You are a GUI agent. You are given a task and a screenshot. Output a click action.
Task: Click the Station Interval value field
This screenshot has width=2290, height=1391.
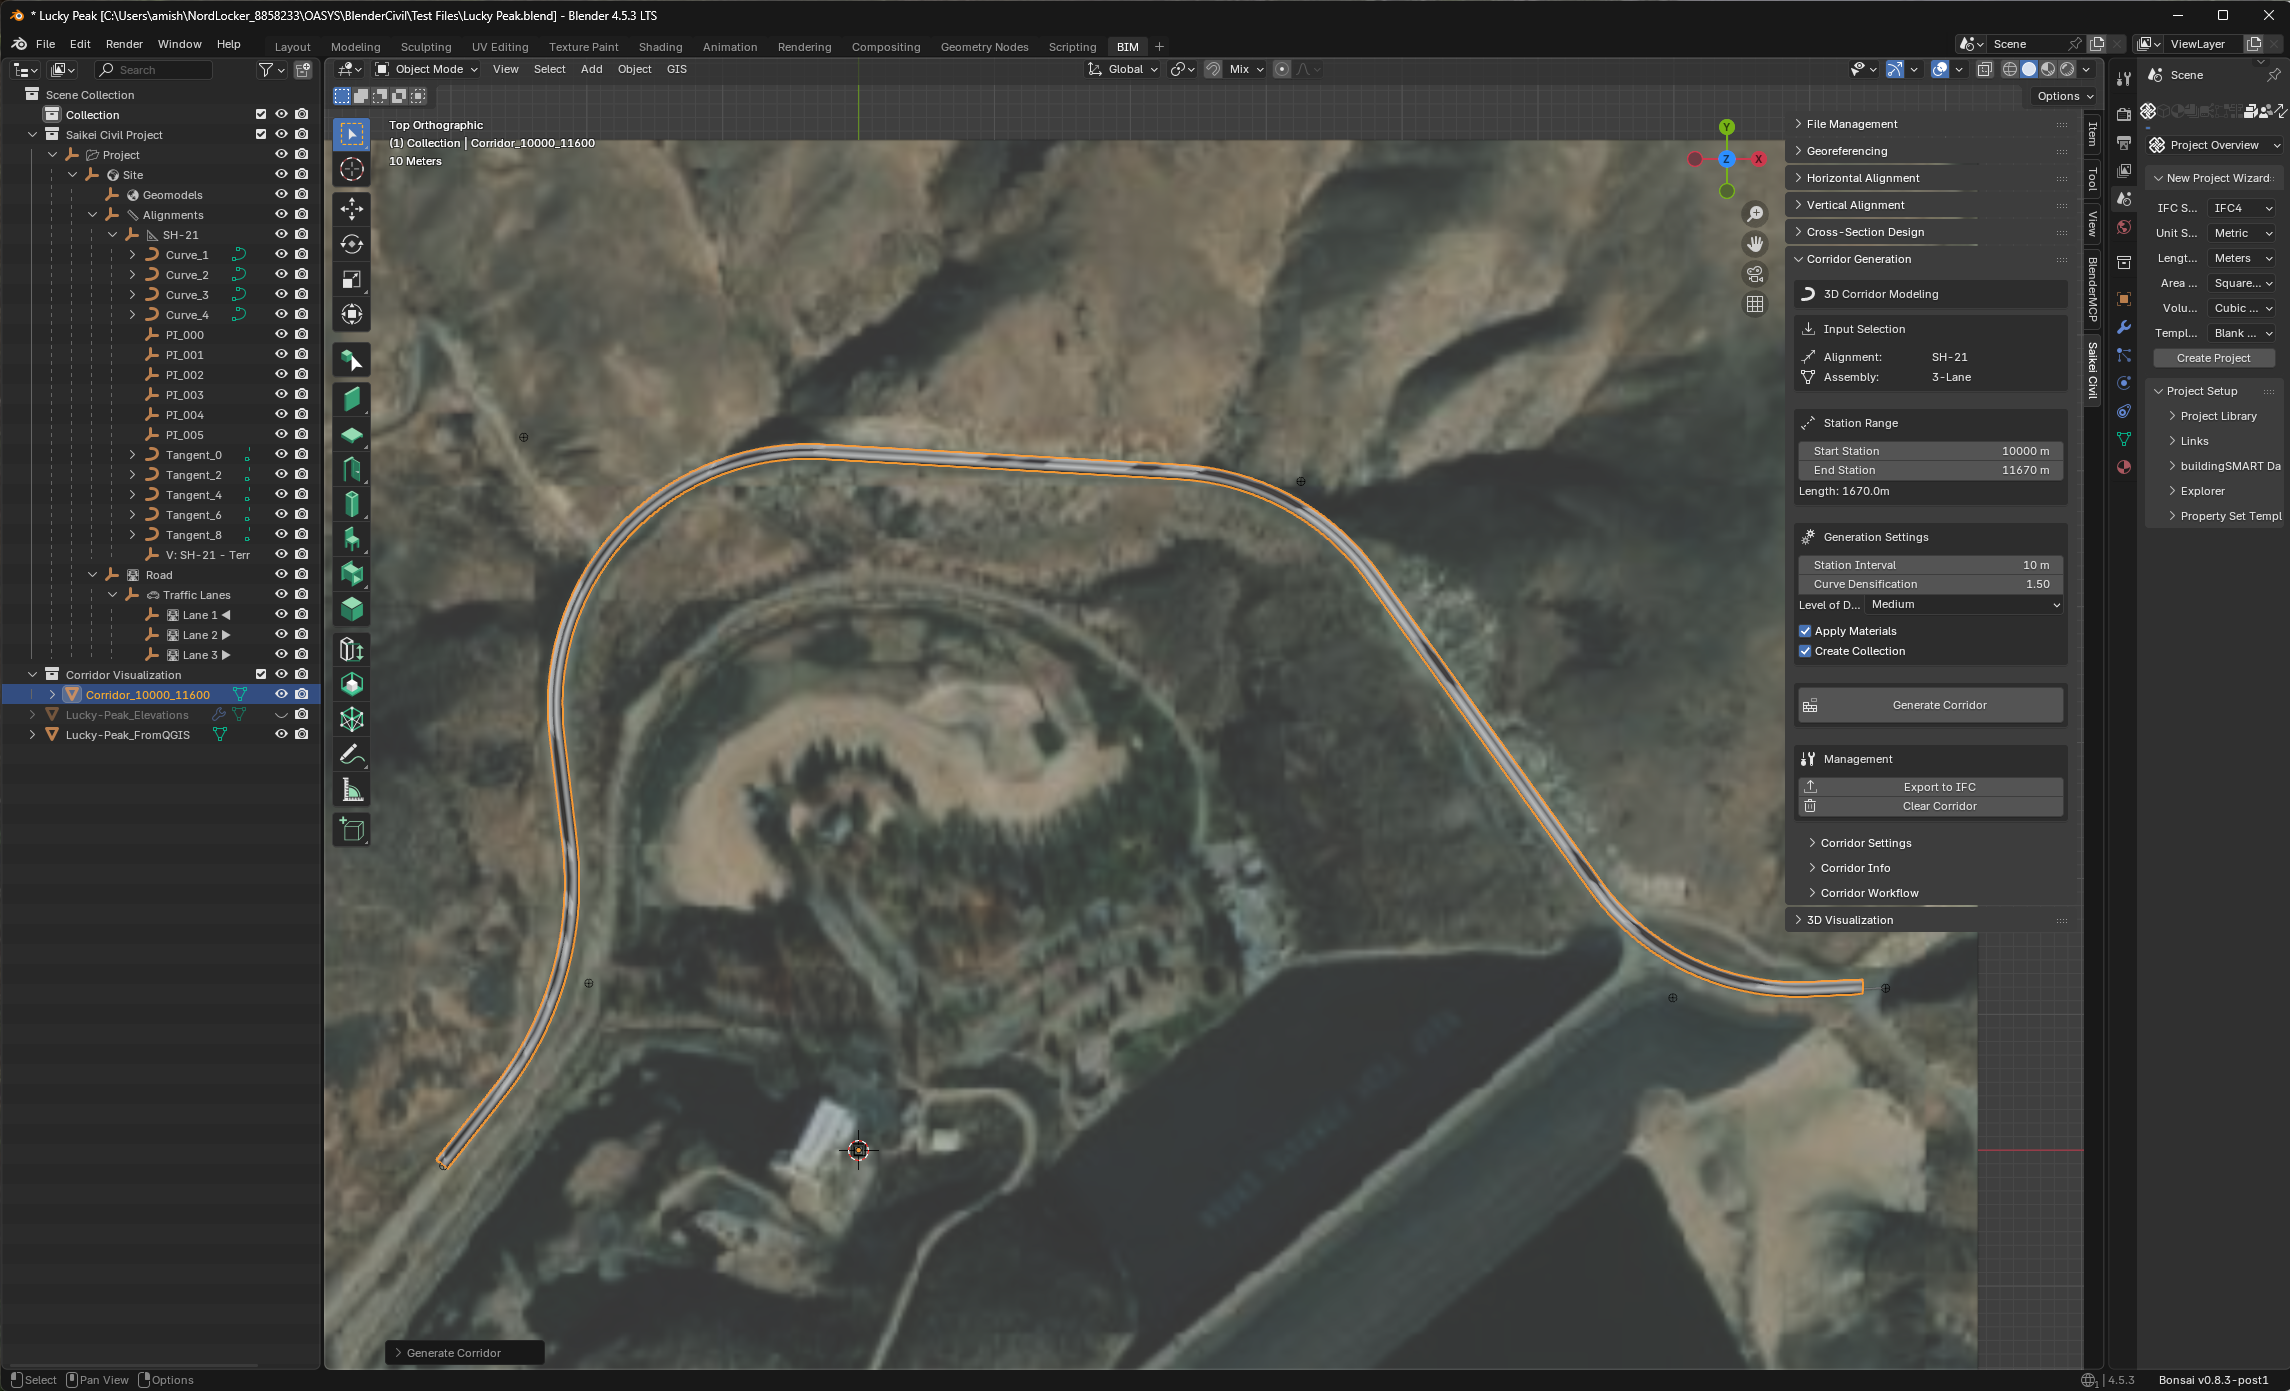click(x=1930, y=565)
